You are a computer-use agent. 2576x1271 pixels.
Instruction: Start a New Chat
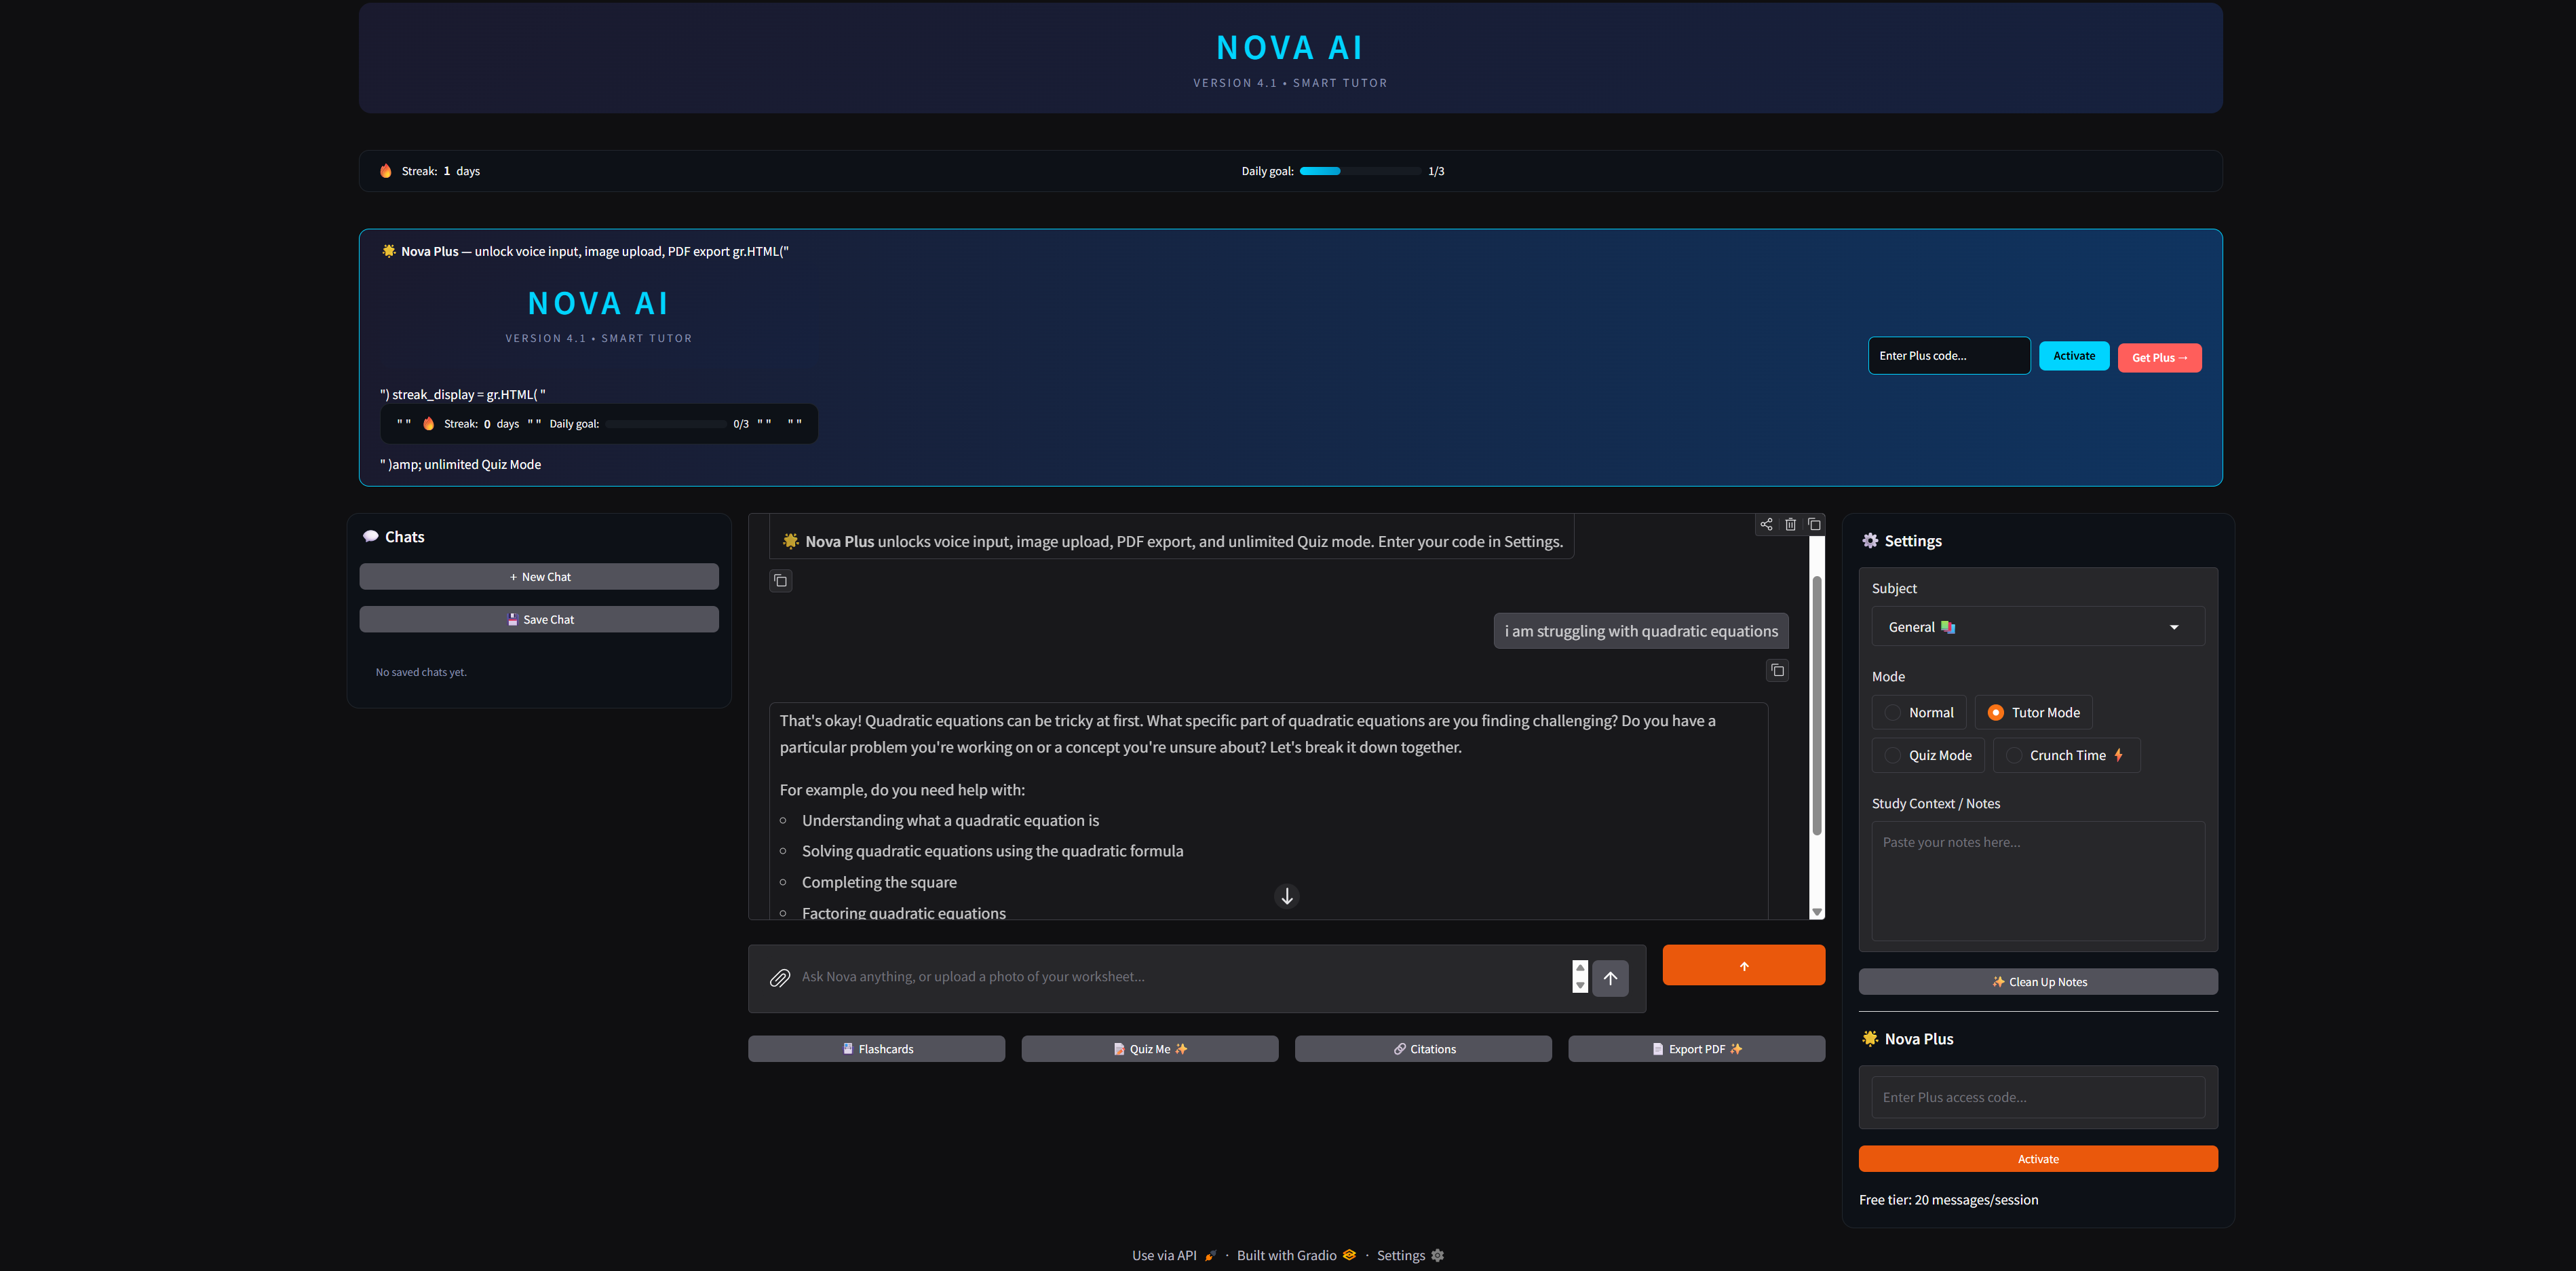click(539, 576)
